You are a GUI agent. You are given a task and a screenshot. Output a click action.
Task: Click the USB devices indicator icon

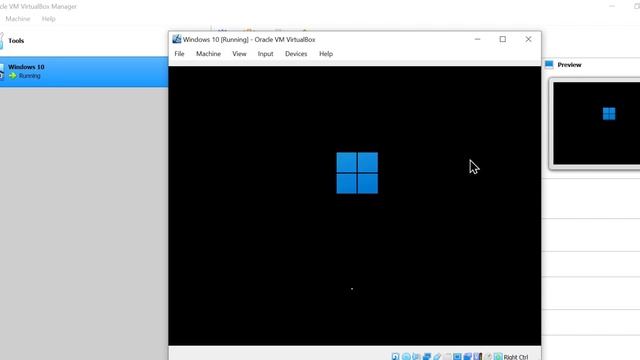coord(437,357)
